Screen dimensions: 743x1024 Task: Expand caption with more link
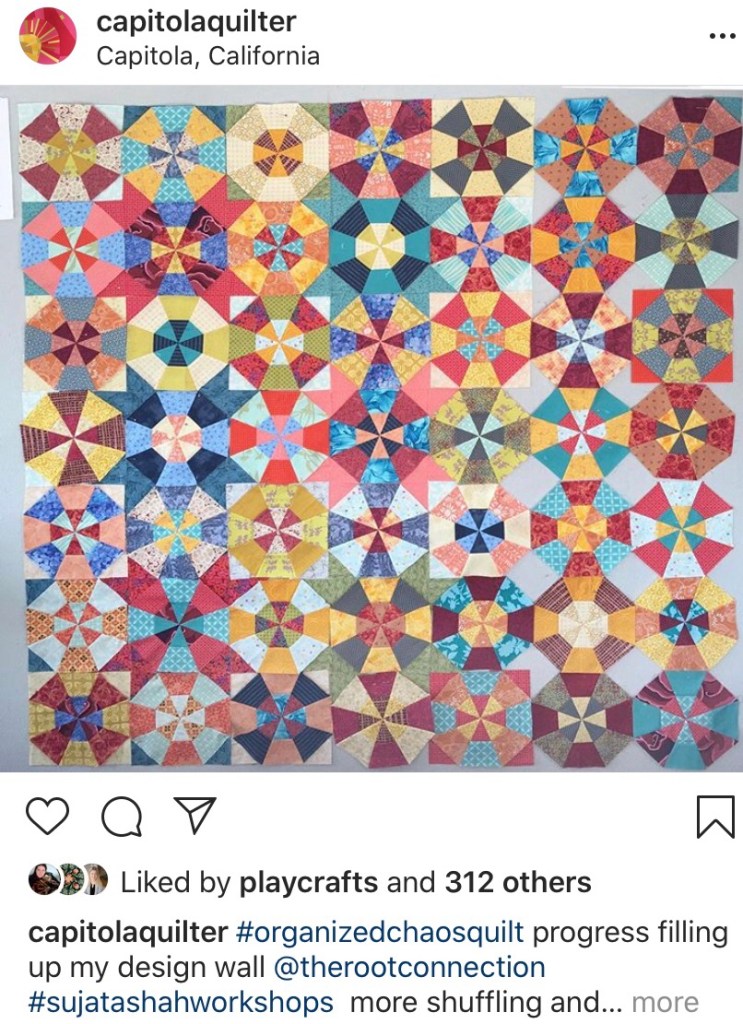click(665, 1002)
